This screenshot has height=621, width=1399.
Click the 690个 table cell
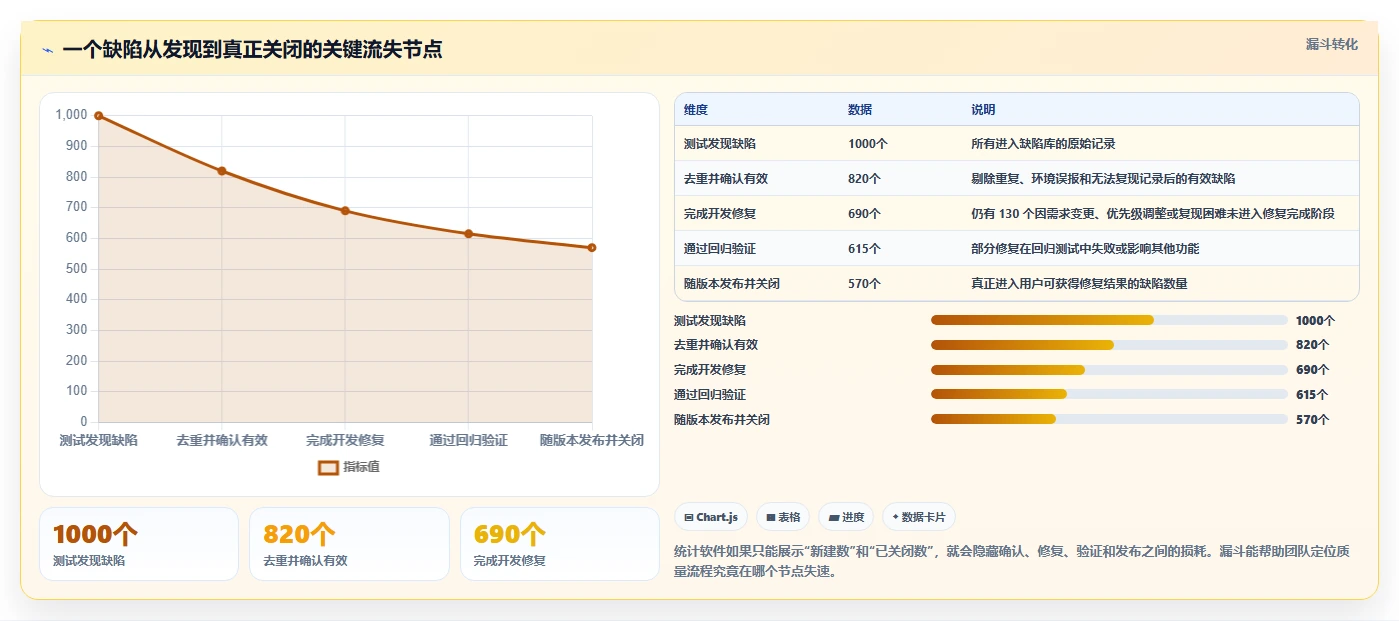pos(864,214)
